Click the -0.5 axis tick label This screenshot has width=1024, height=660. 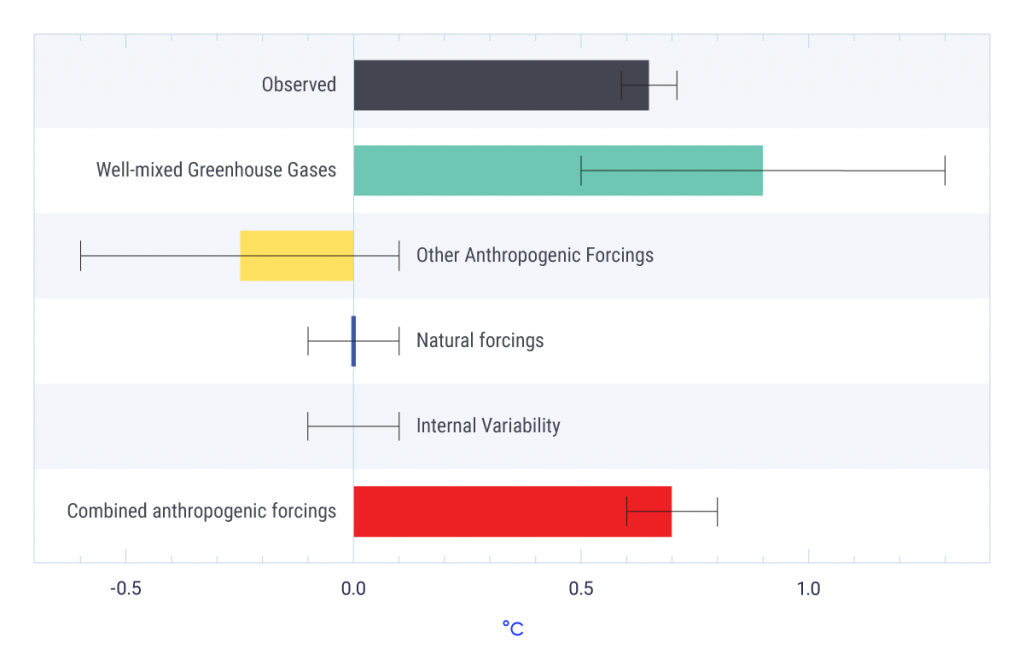(x=125, y=589)
